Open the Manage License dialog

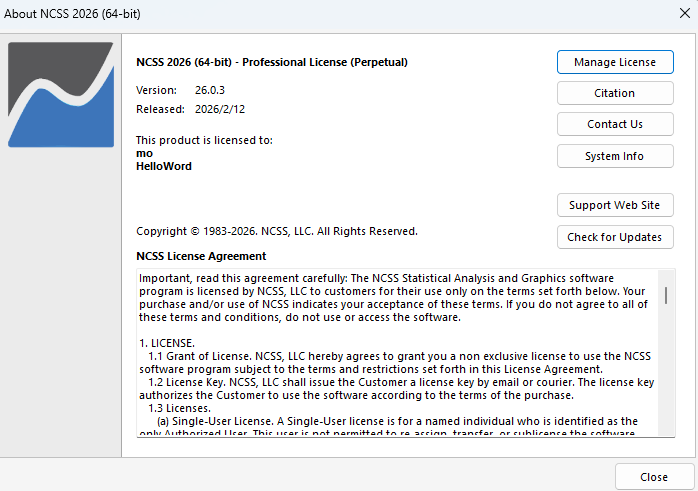(615, 62)
